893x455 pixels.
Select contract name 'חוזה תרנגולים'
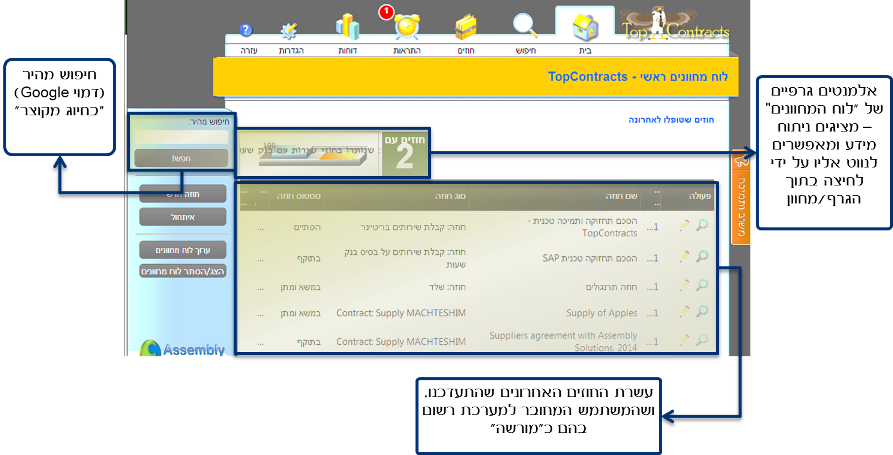pyautogui.click(x=612, y=287)
